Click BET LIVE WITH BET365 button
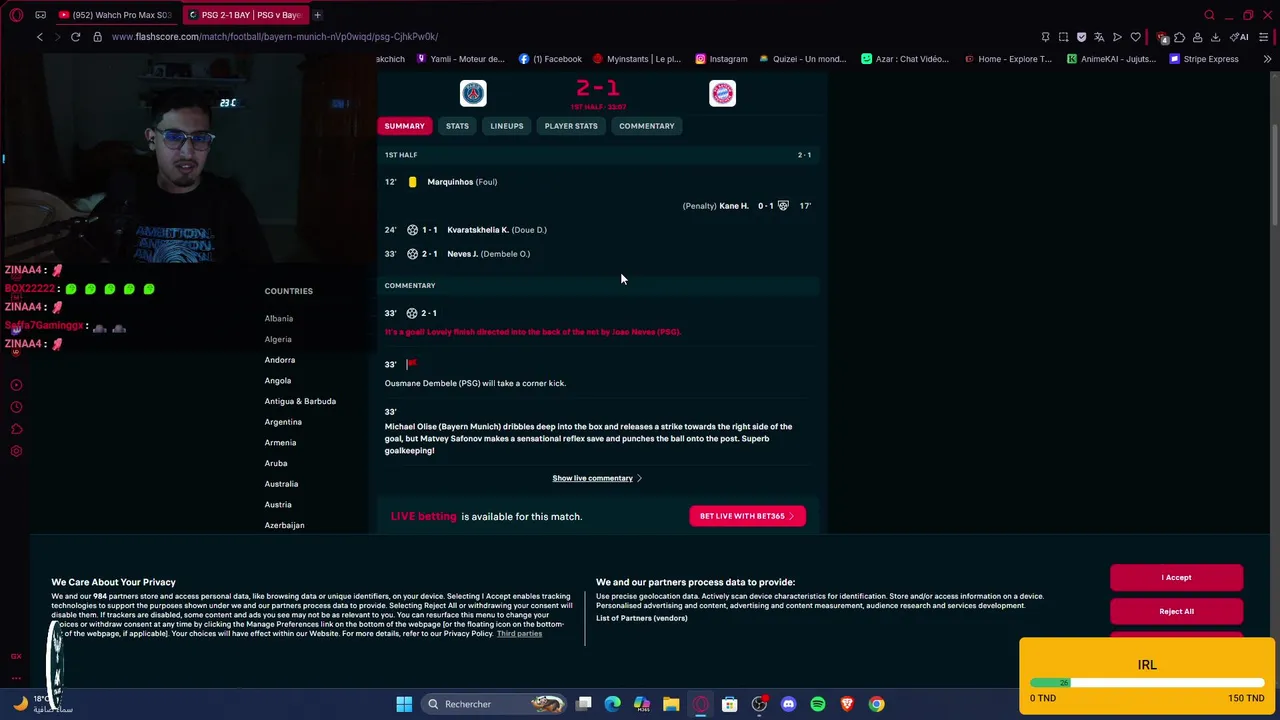The width and height of the screenshot is (1280, 720). click(747, 516)
